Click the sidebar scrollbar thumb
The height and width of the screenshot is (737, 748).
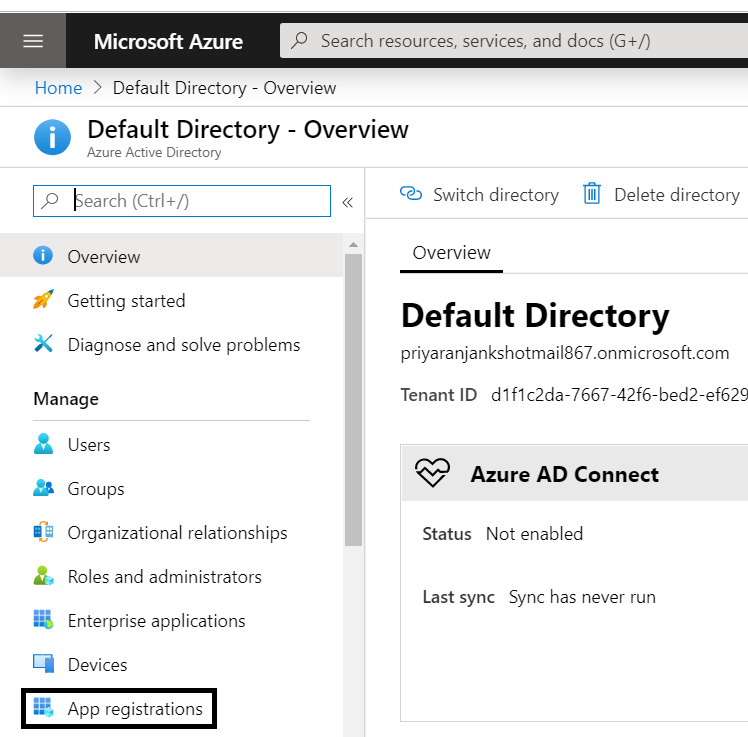tap(353, 400)
